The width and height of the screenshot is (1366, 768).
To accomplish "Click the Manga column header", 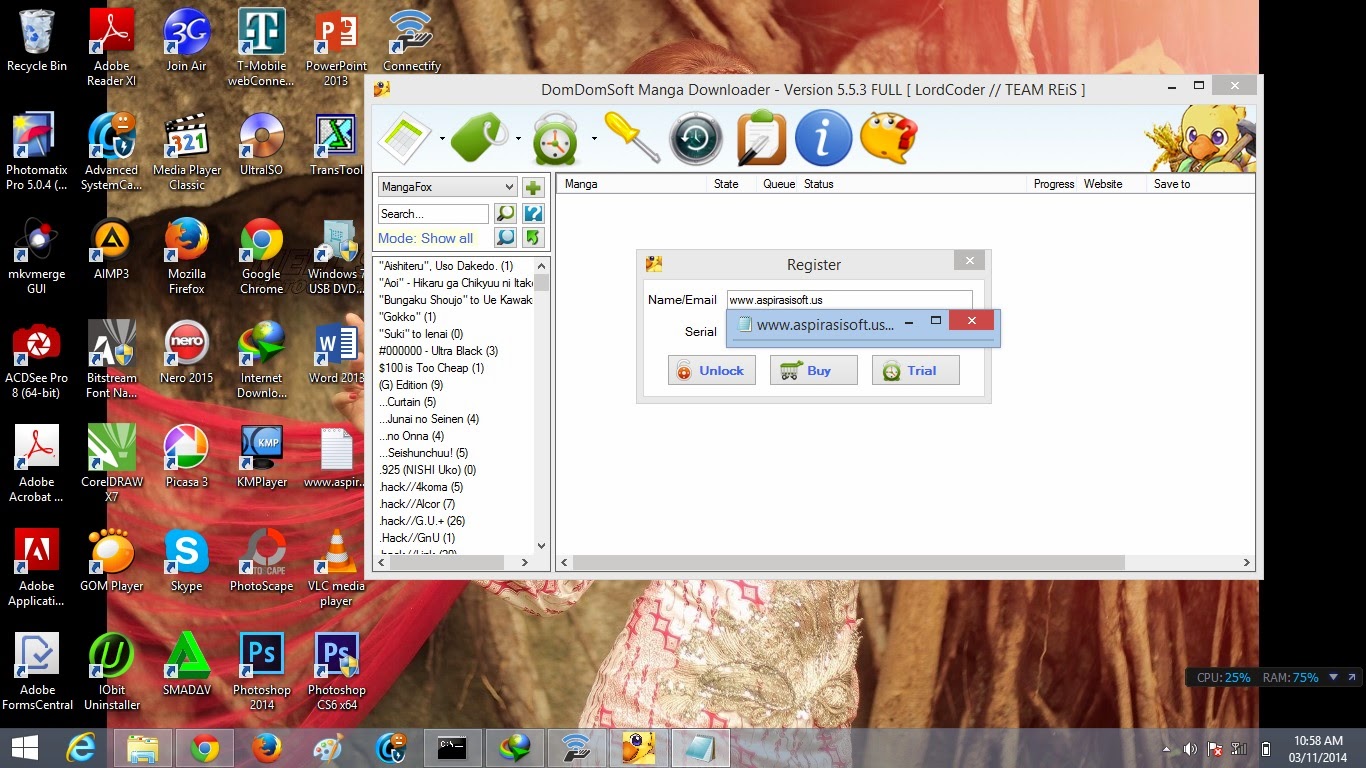I will click(632, 184).
